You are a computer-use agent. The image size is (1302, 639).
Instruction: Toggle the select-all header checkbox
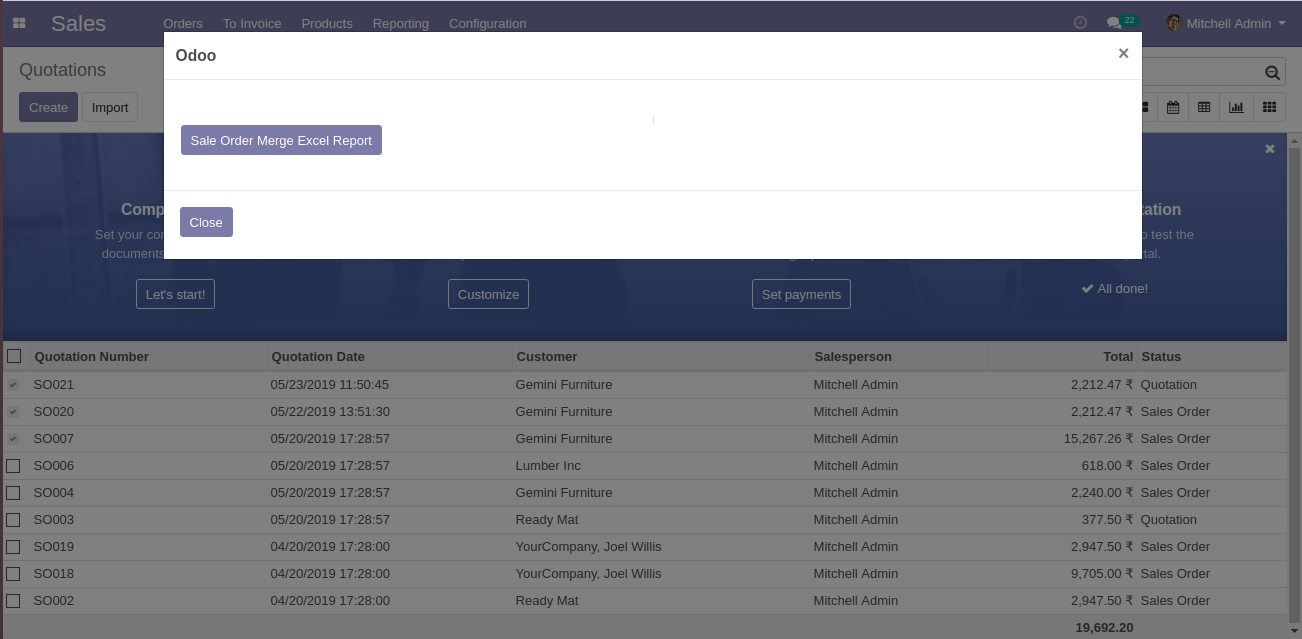pos(14,356)
